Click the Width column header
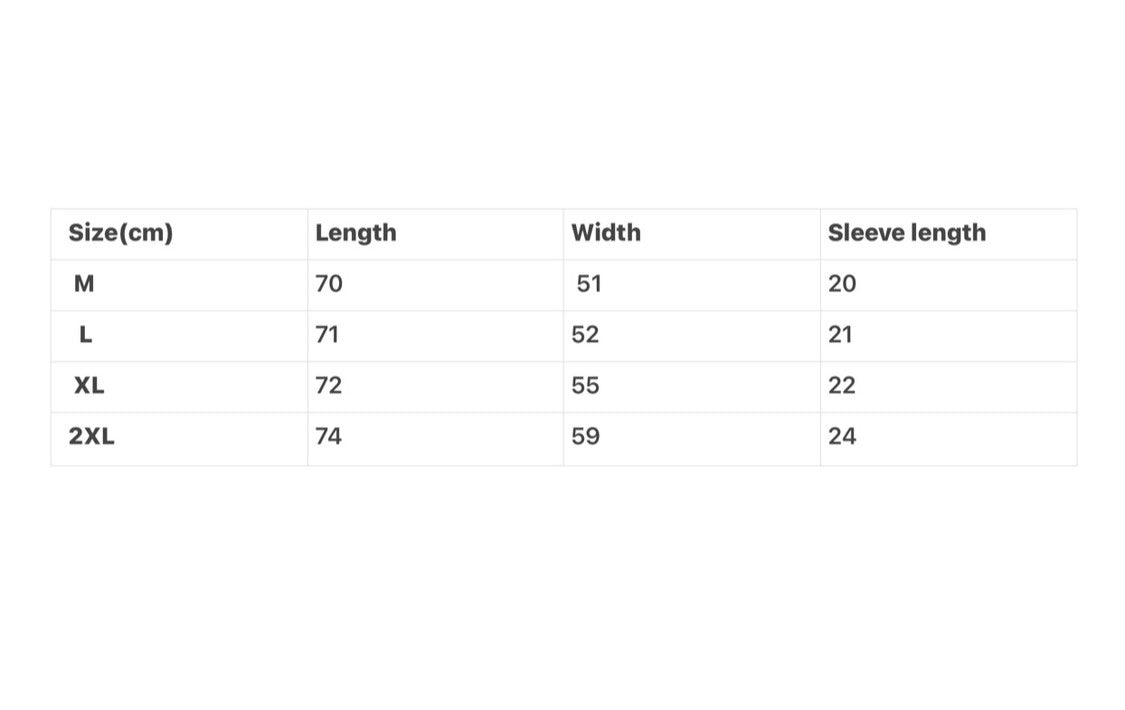Viewport: 1125px width, 710px height. pos(606,233)
